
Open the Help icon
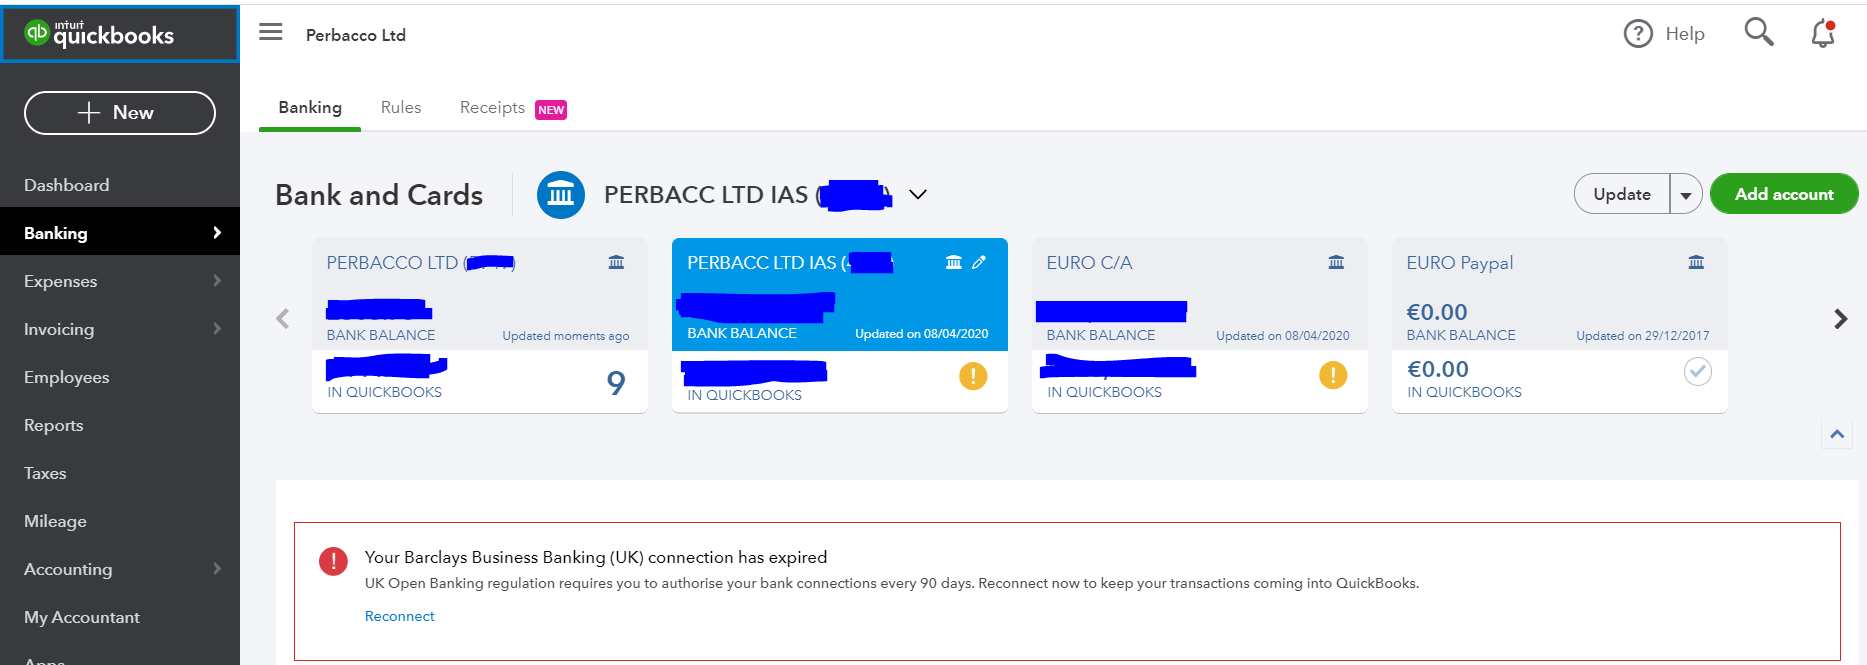pyautogui.click(x=1638, y=34)
